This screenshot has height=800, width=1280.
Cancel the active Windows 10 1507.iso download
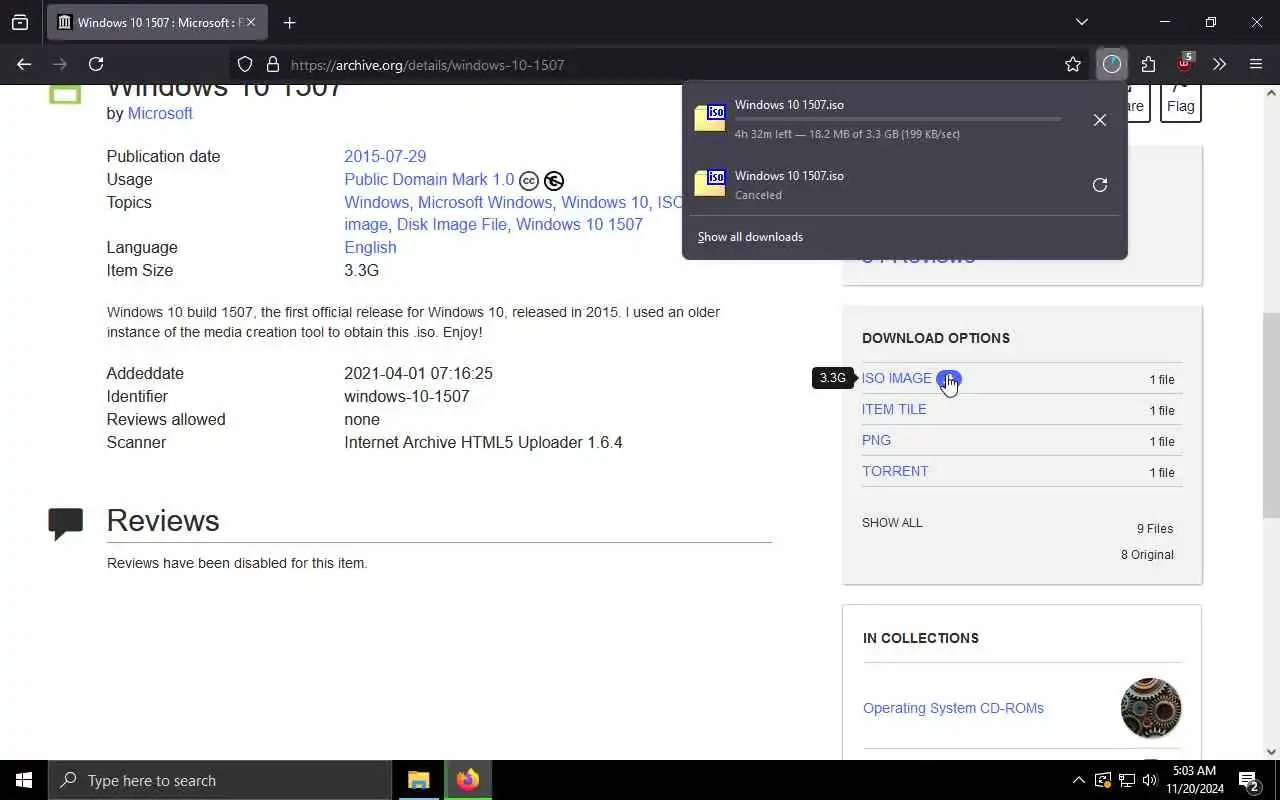(1099, 120)
